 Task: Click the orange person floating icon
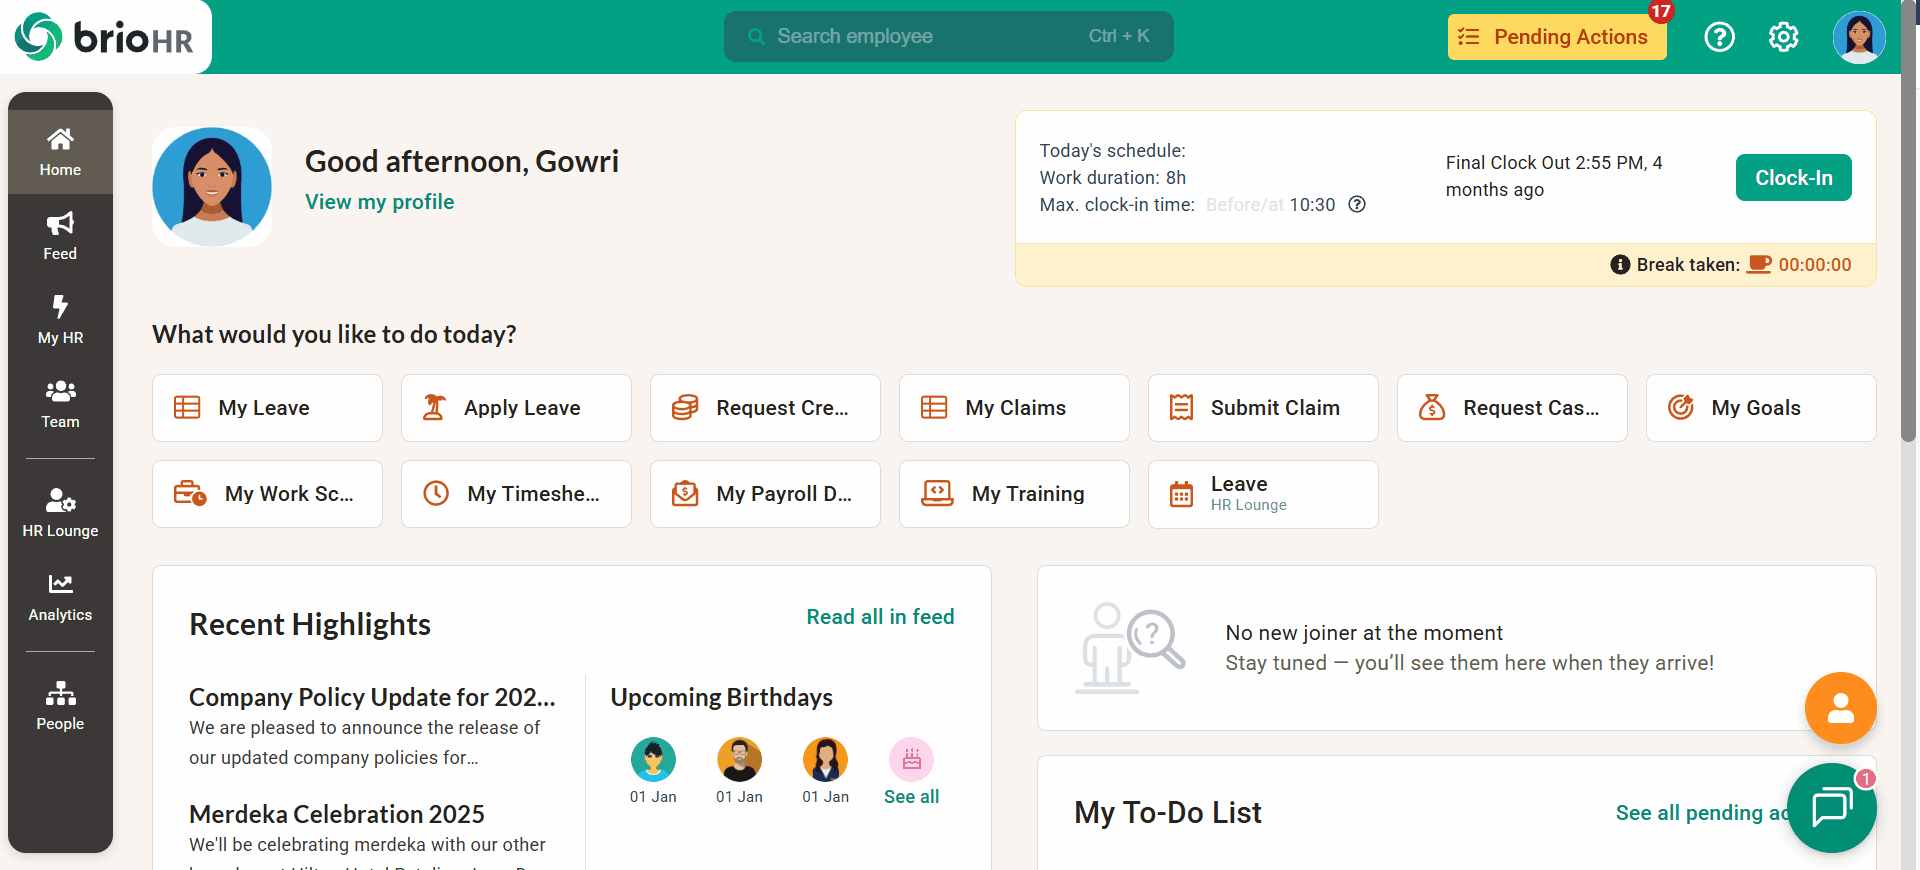click(1840, 708)
